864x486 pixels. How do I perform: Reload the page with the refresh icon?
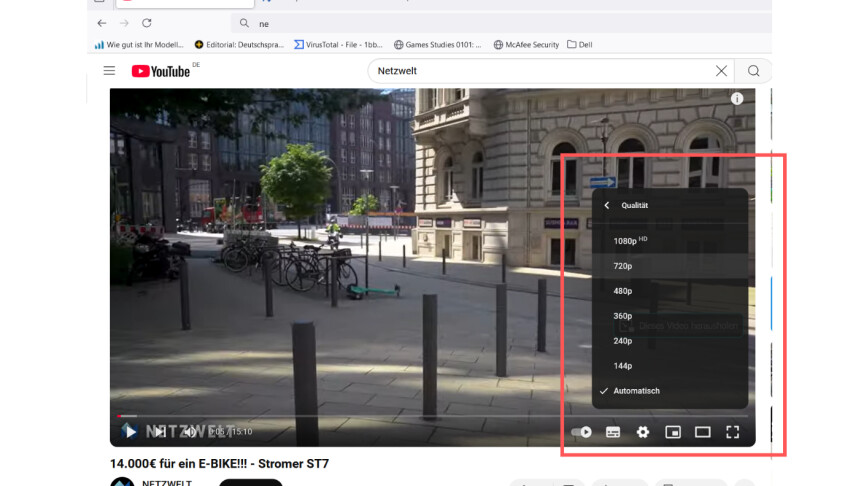click(147, 23)
